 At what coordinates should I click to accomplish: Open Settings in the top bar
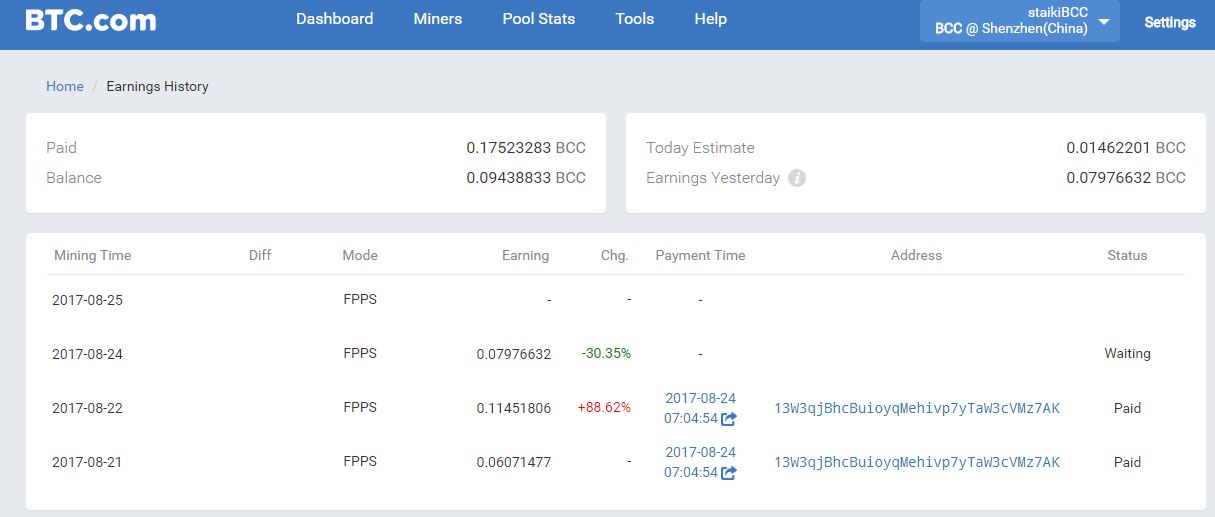[1169, 22]
